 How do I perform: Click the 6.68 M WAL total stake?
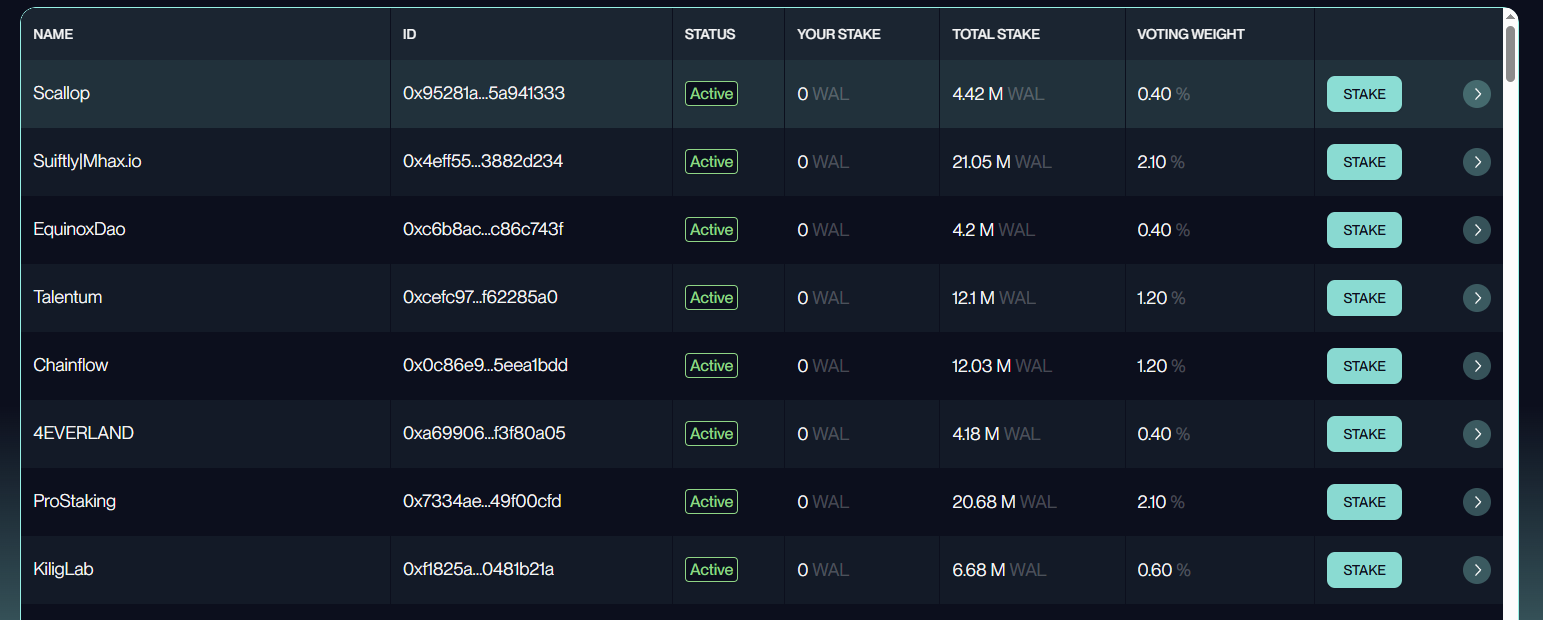pyautogui.click(x=999, y=570)
